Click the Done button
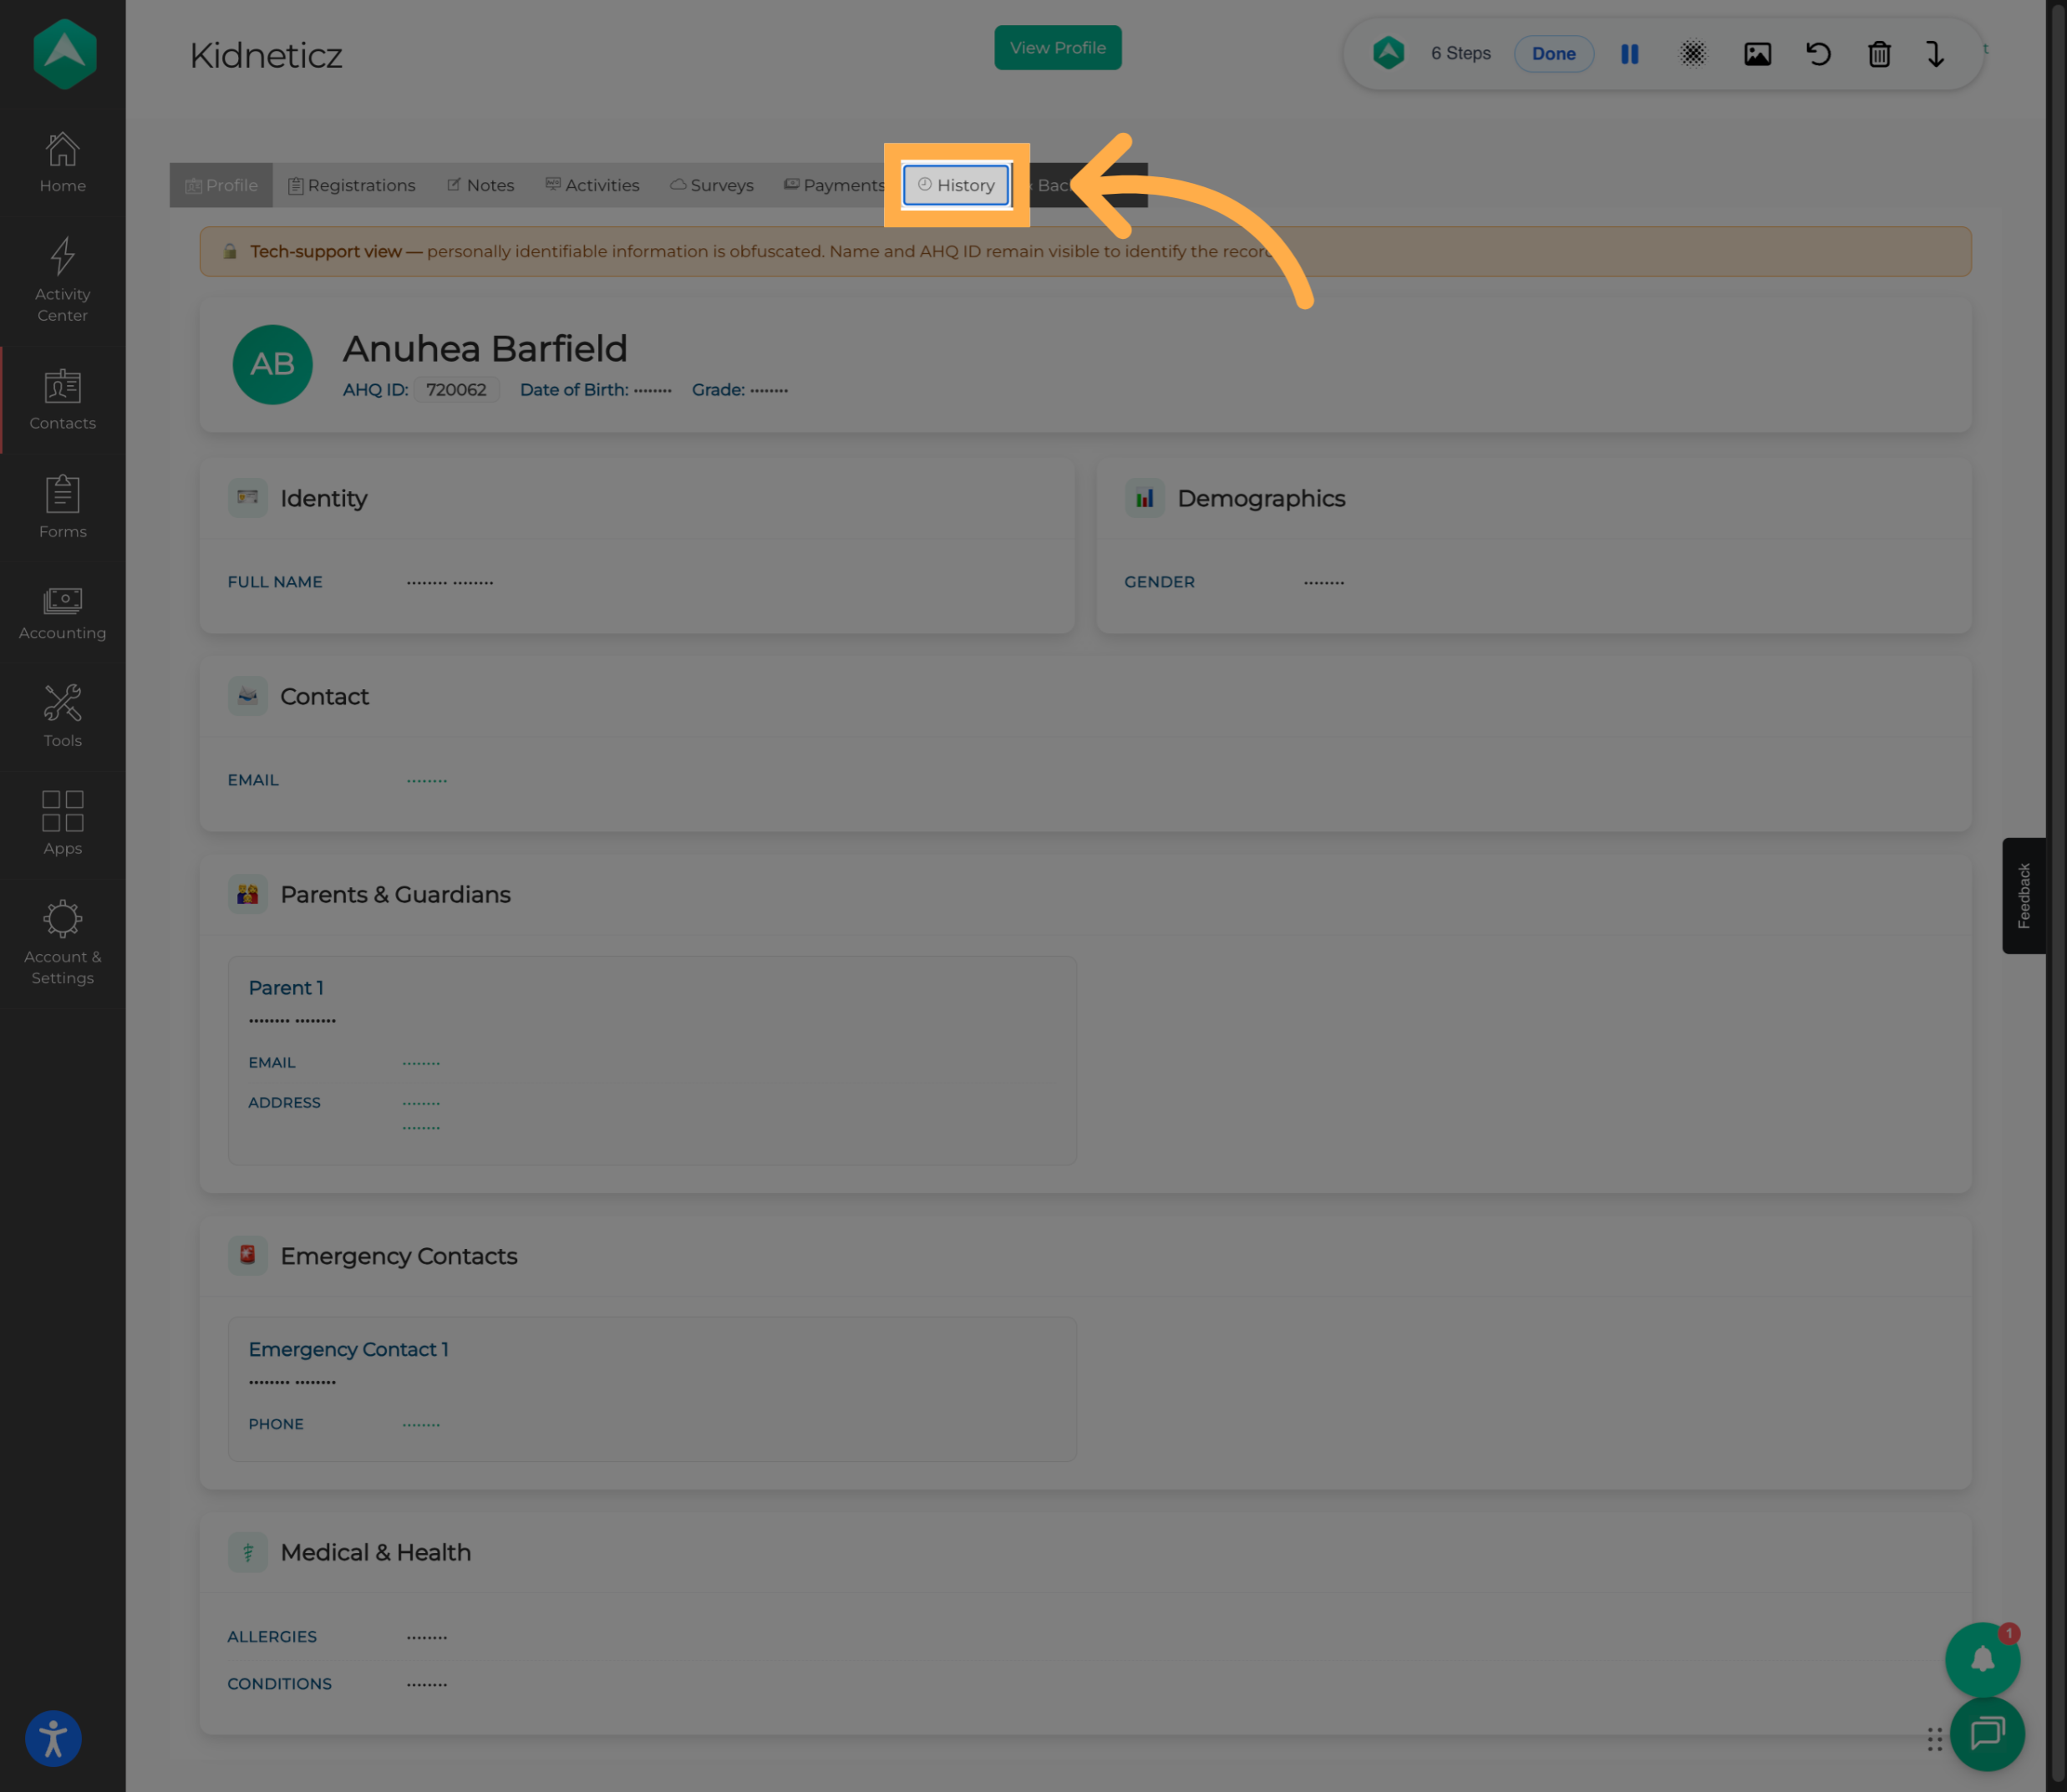Image resolution: width=2067 pixels, height=1792 pixels. click(1553, 54)
